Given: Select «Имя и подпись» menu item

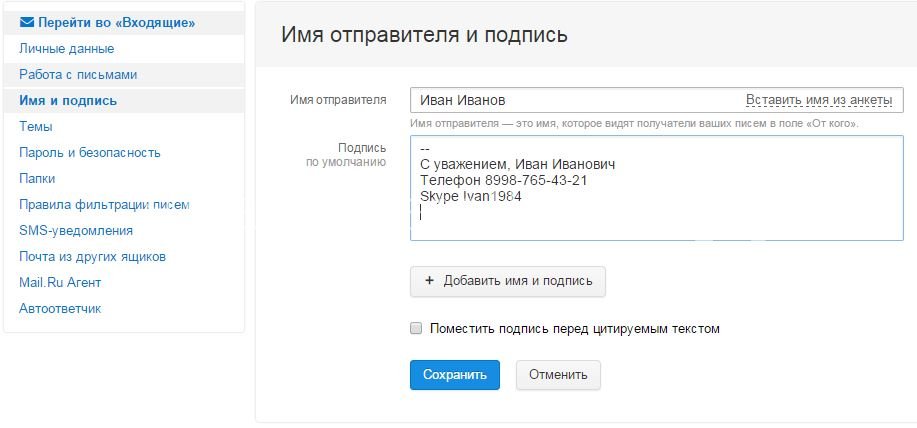Looking at the screenshot, I should click(x=68, y=101).
